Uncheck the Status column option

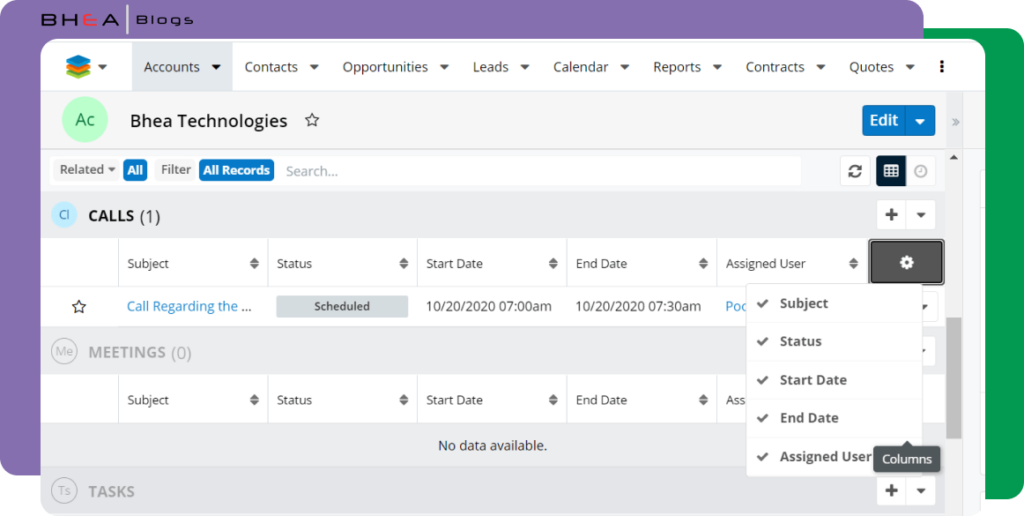pos(834,341)
